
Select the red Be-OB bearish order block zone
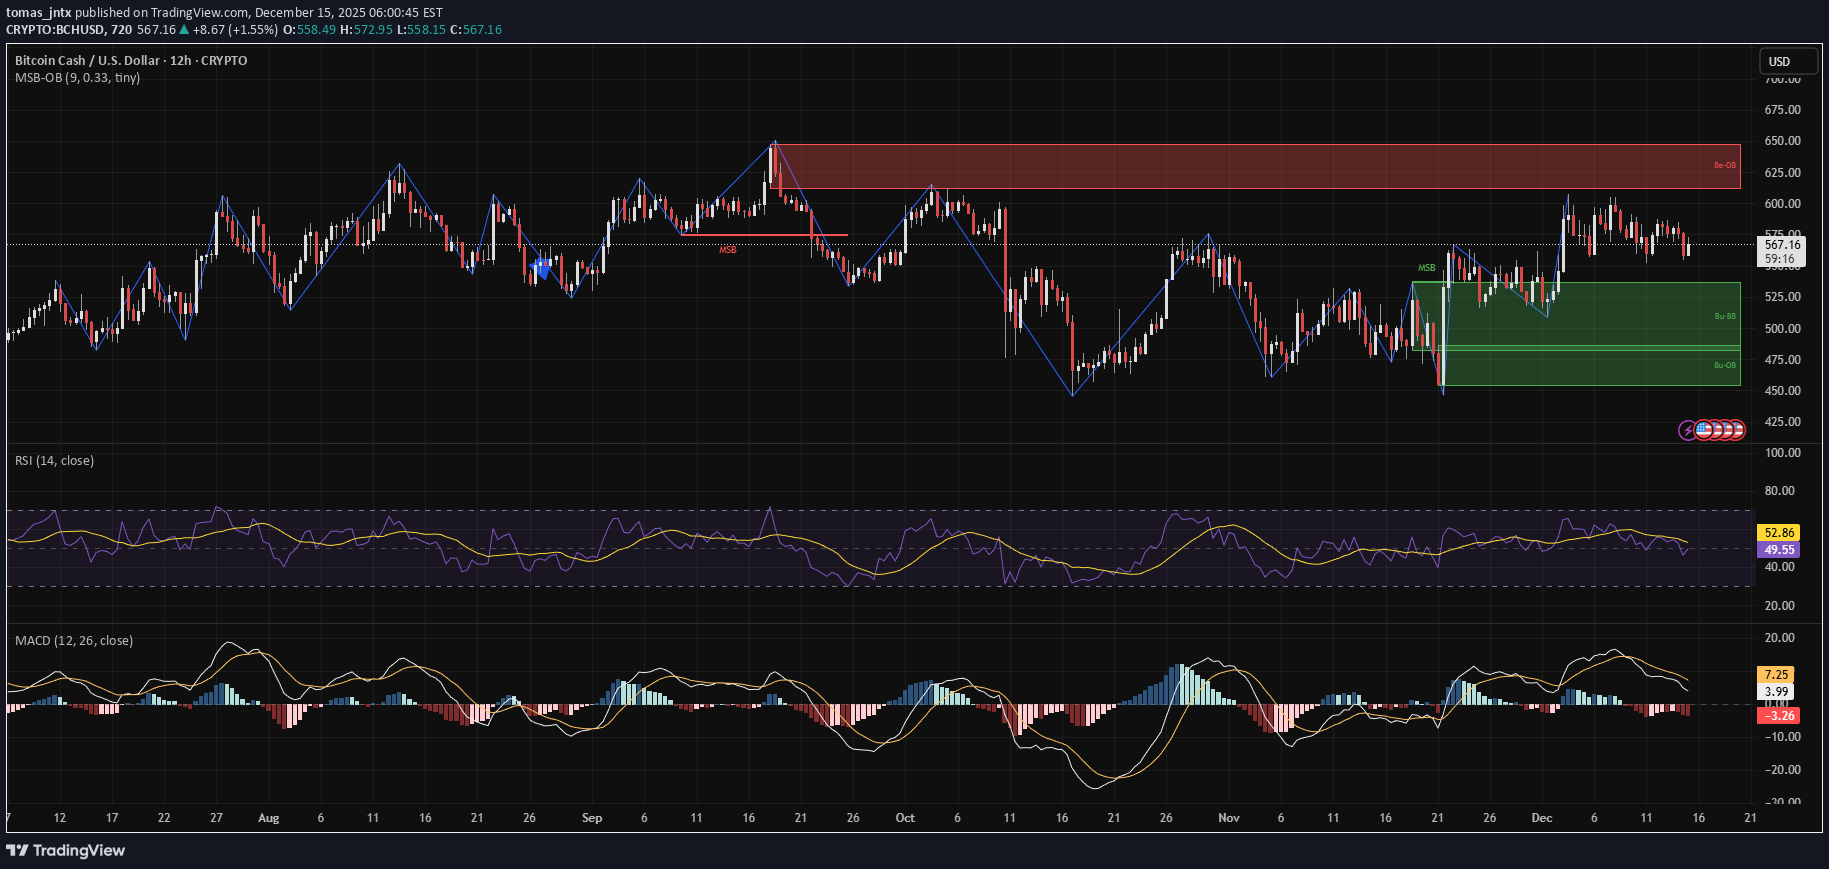(x=1250, y=166)
